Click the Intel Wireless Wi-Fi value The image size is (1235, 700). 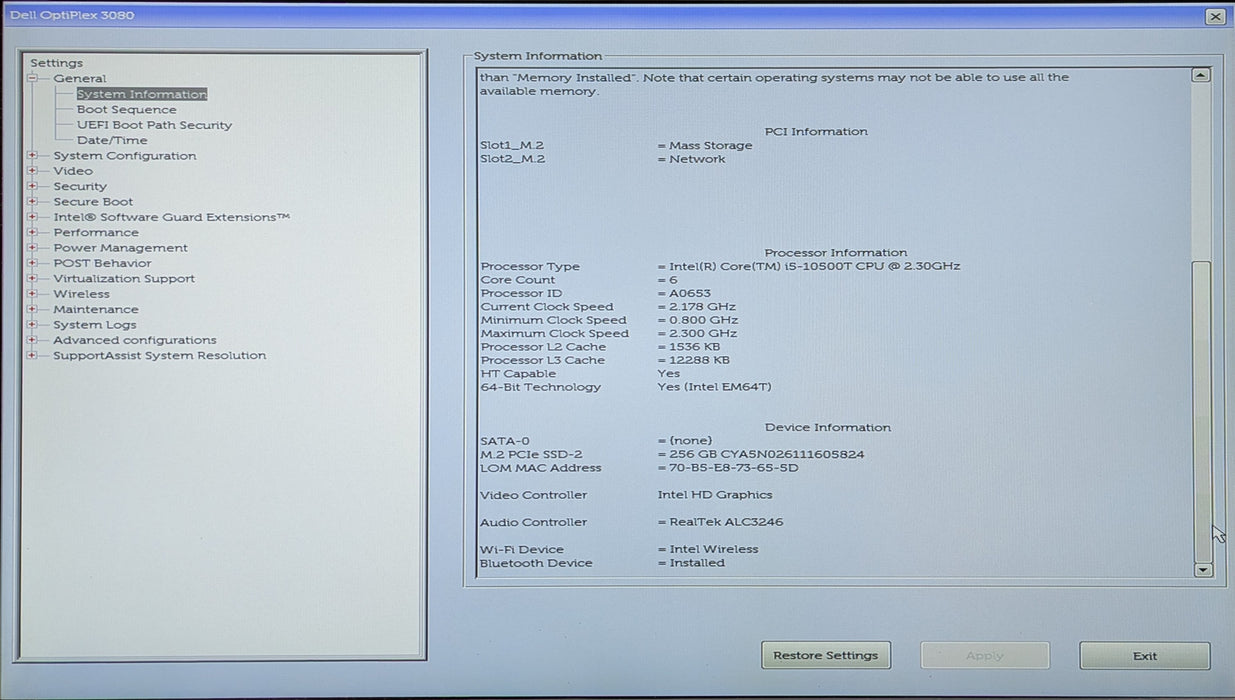pyautogui.click(x=708, y=549)
